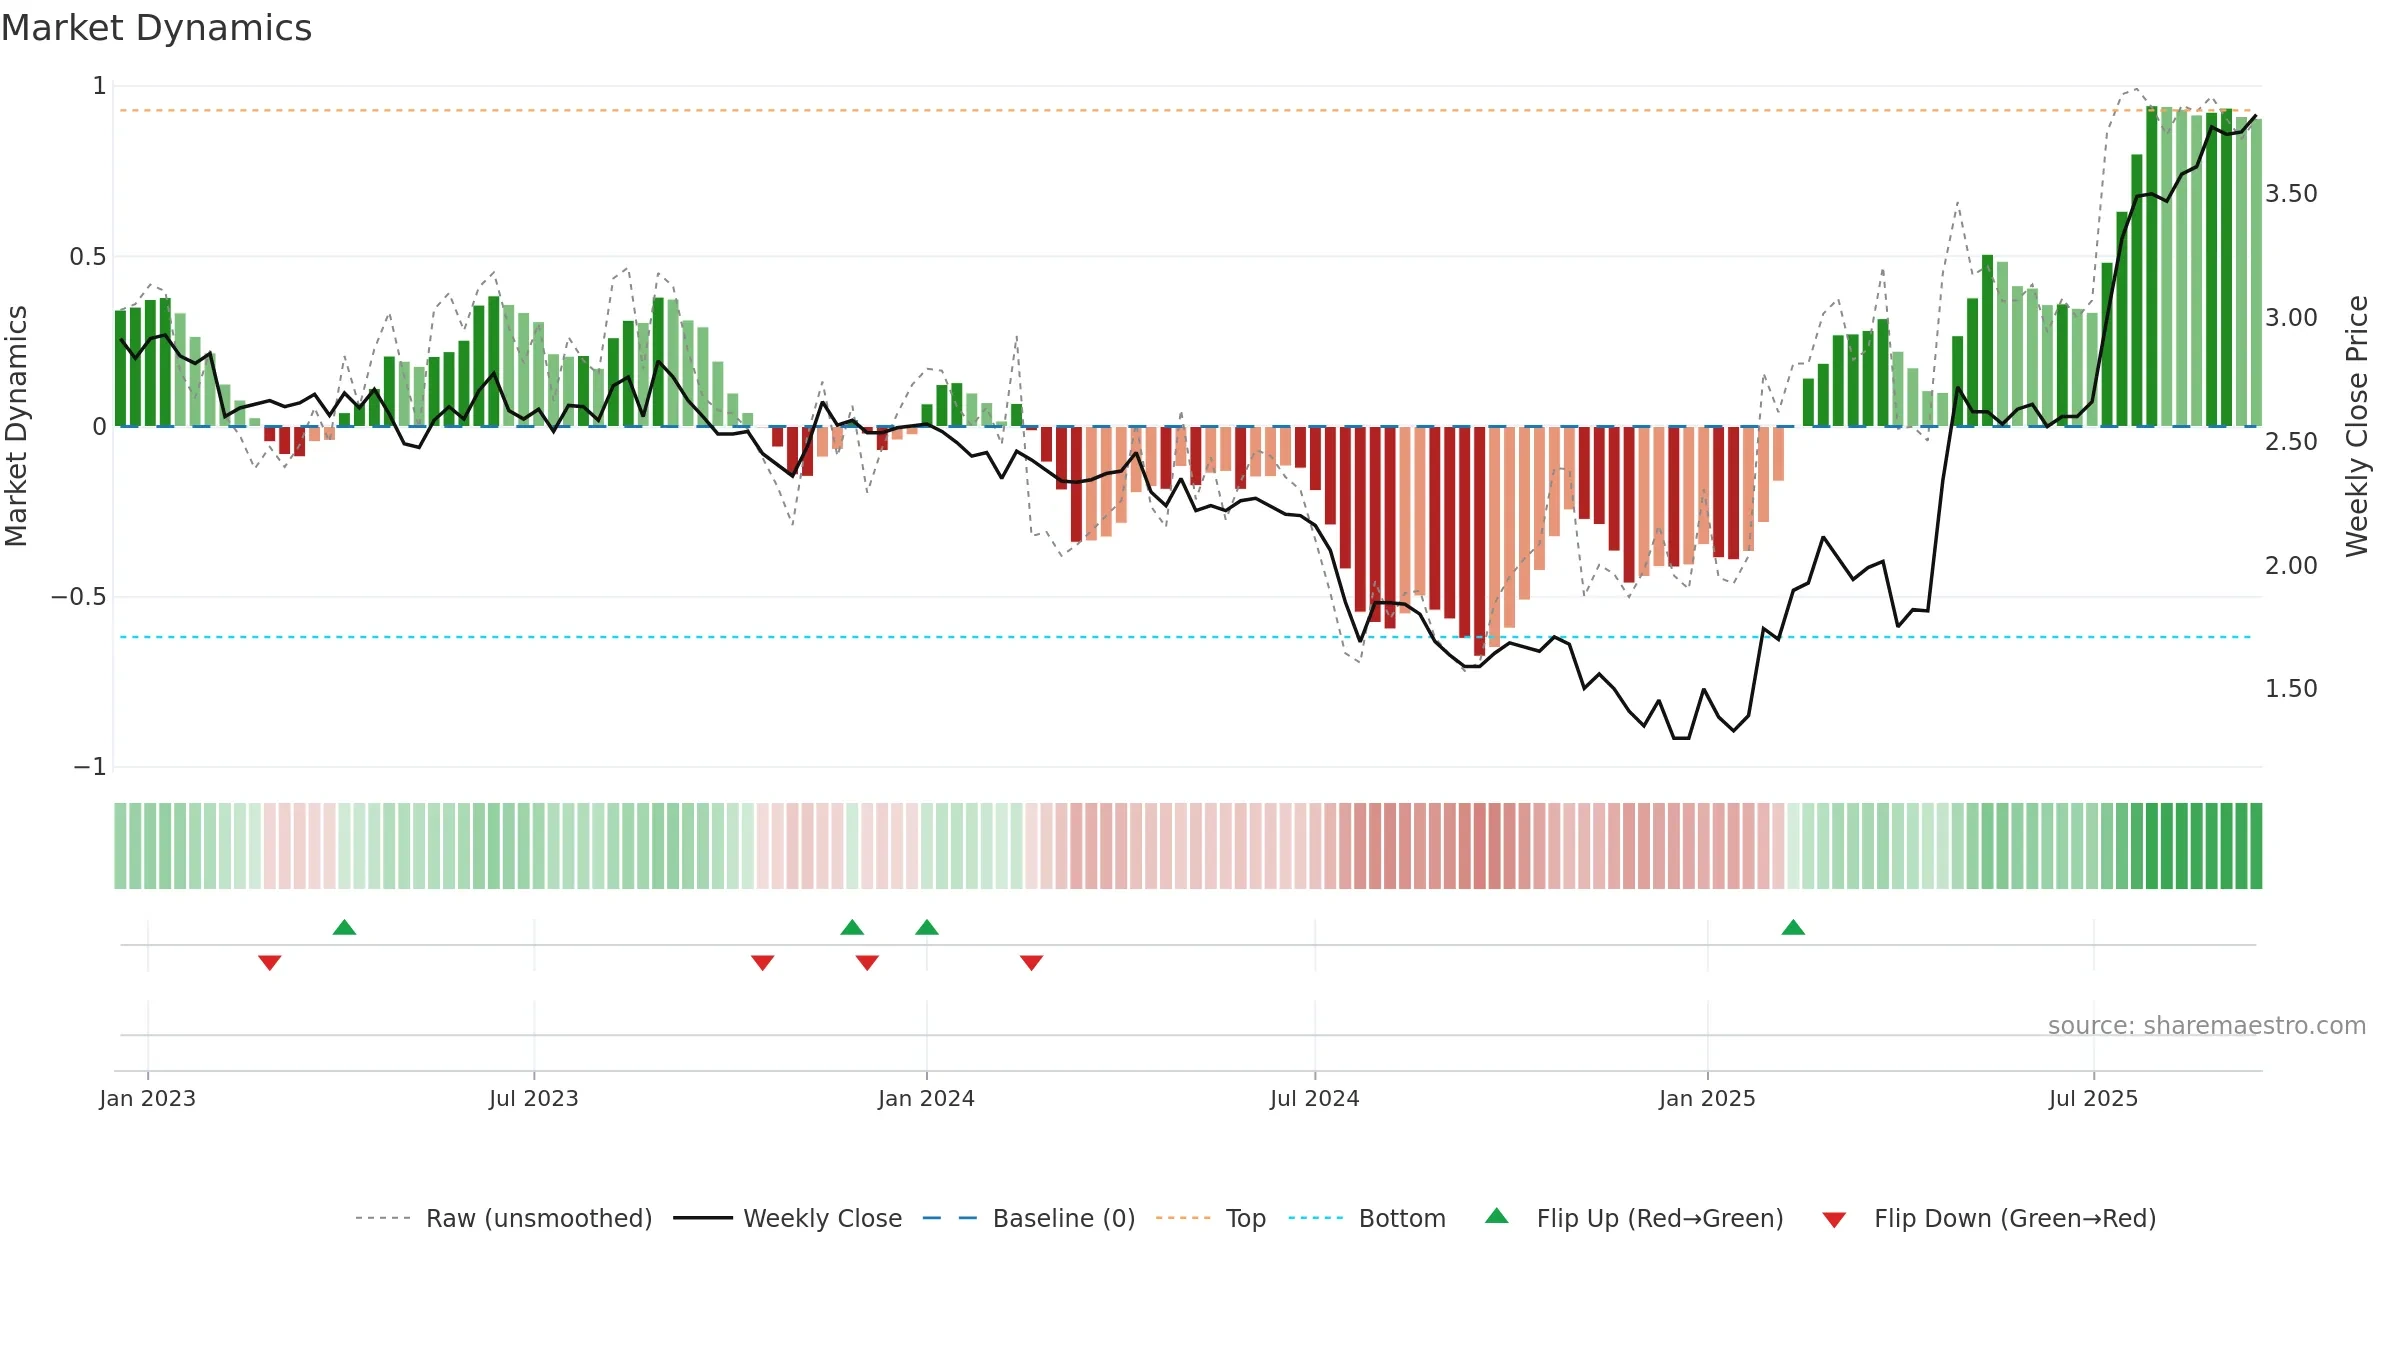This screenshot has width=2400, height=1350.
Task: Click the green Flip Up legend triangle icon
Action: (x=1497, y=1216)
